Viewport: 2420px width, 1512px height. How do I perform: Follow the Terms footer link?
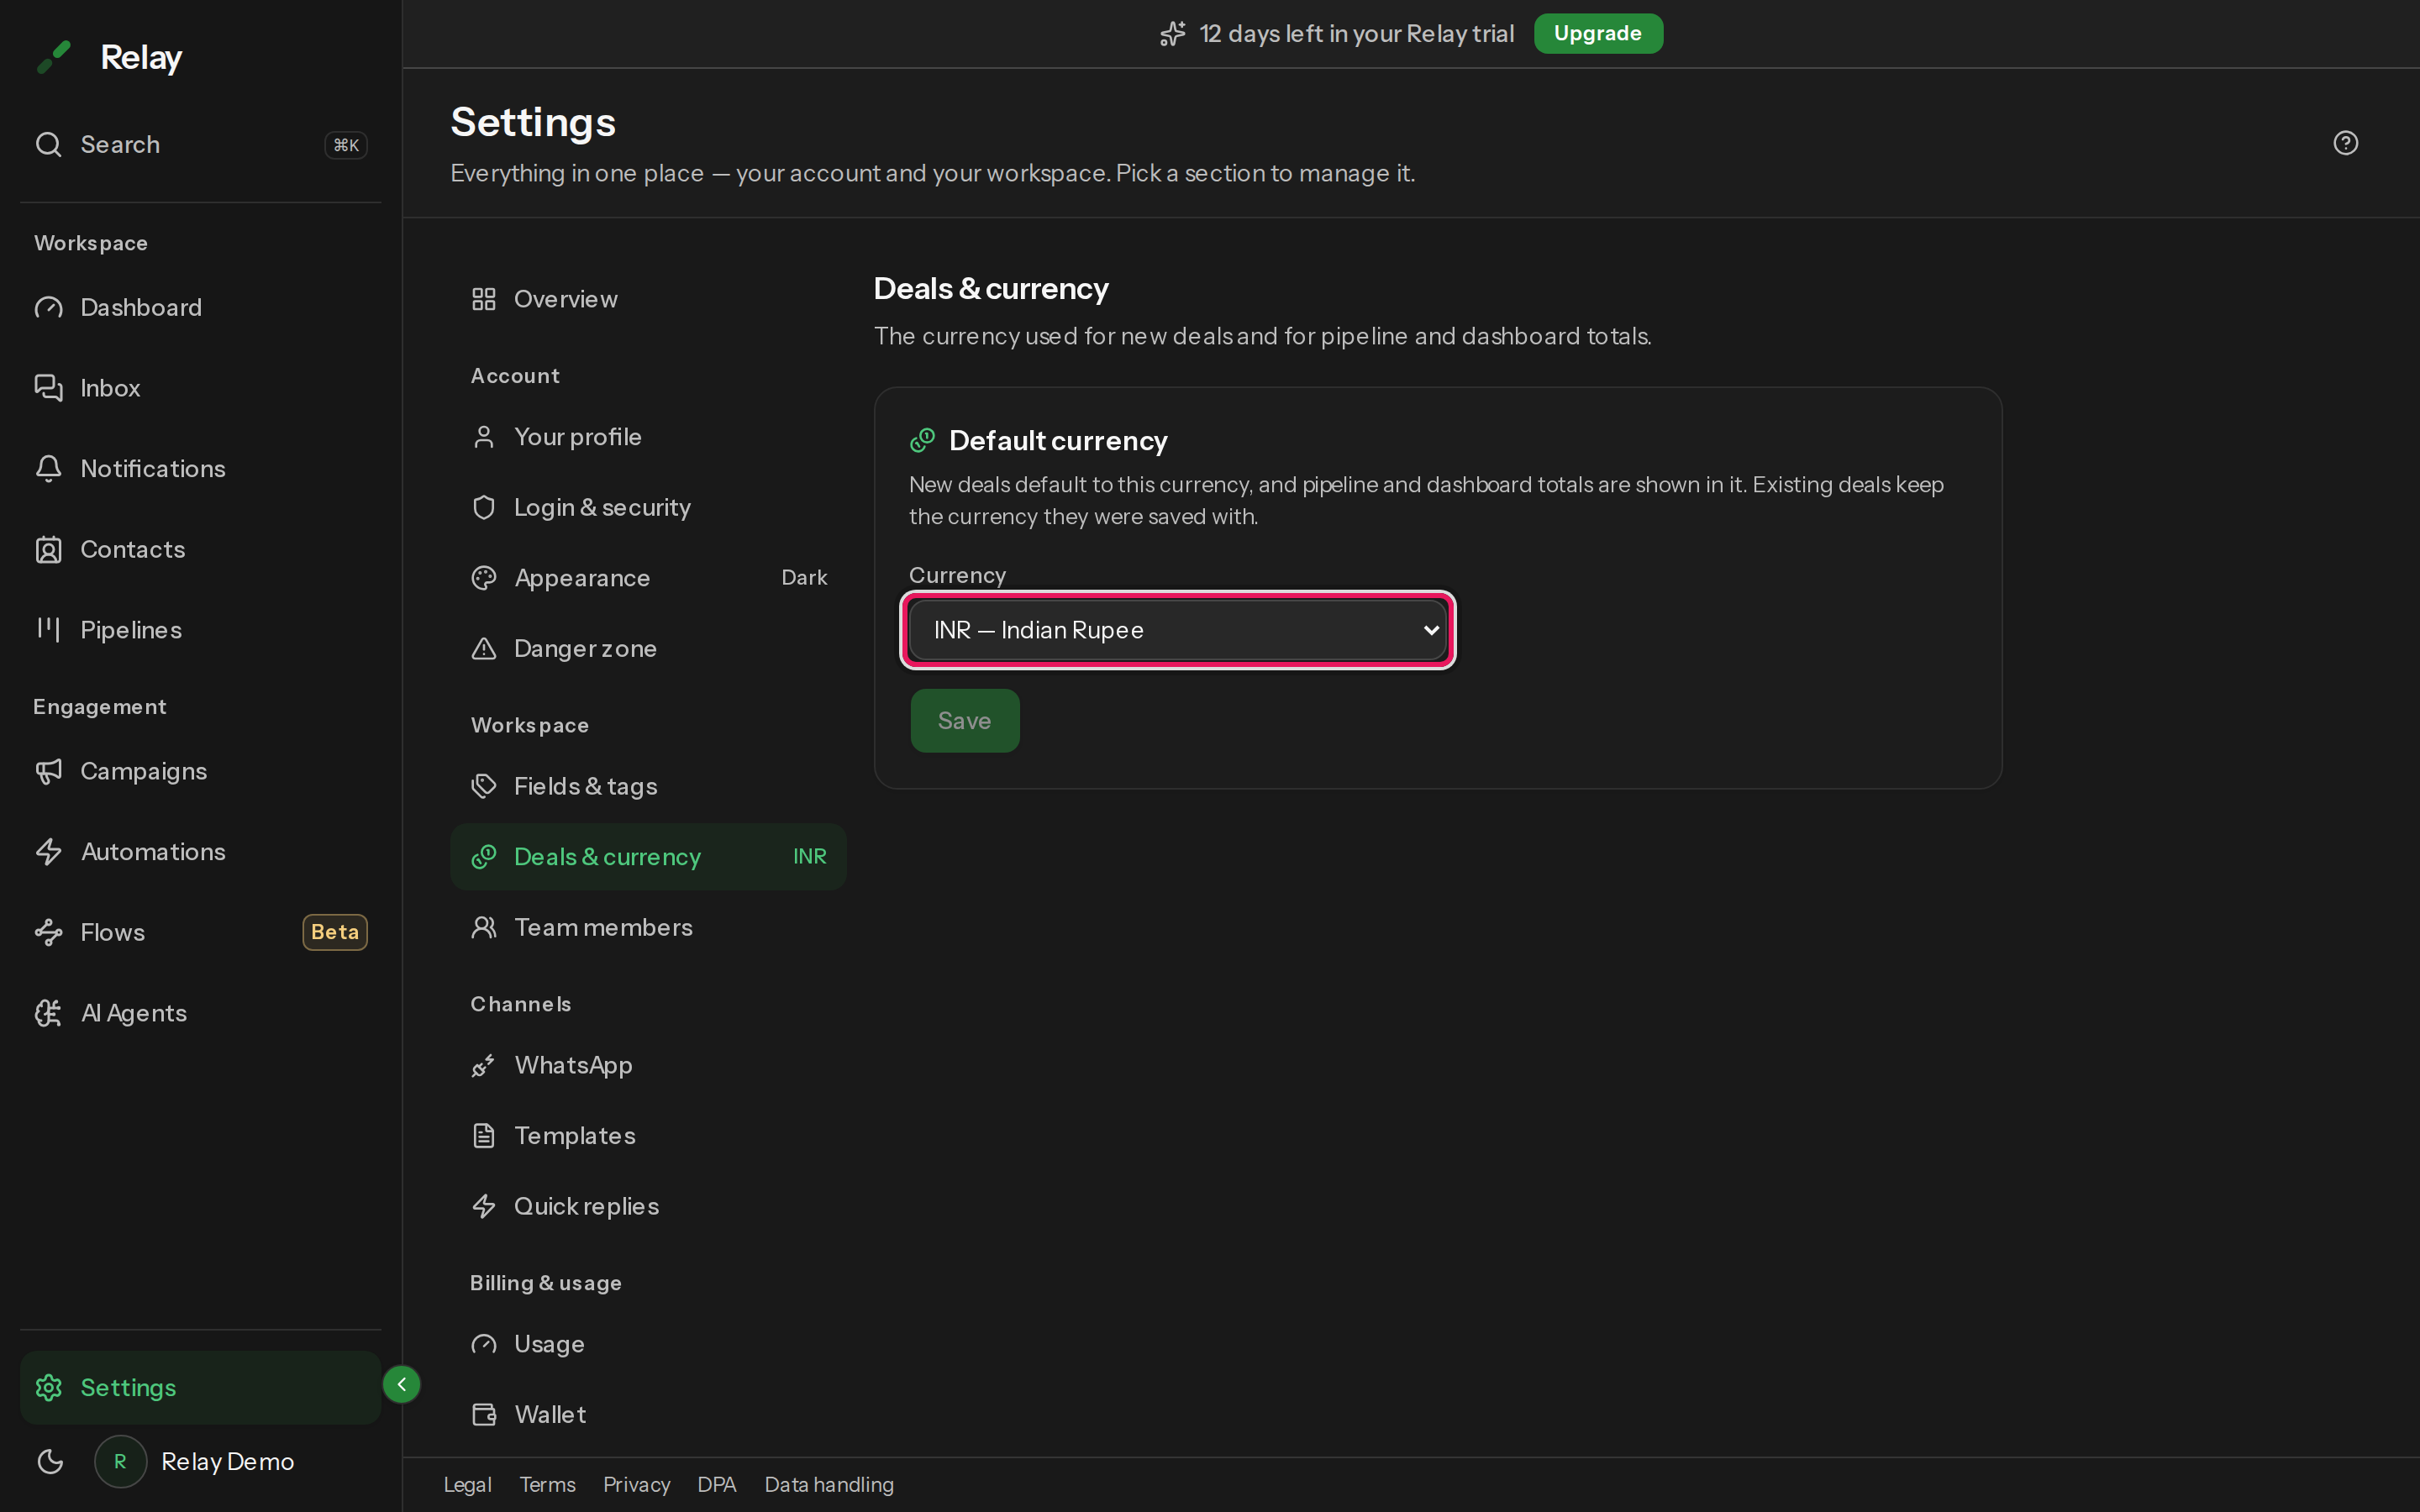coord(547,1484)
